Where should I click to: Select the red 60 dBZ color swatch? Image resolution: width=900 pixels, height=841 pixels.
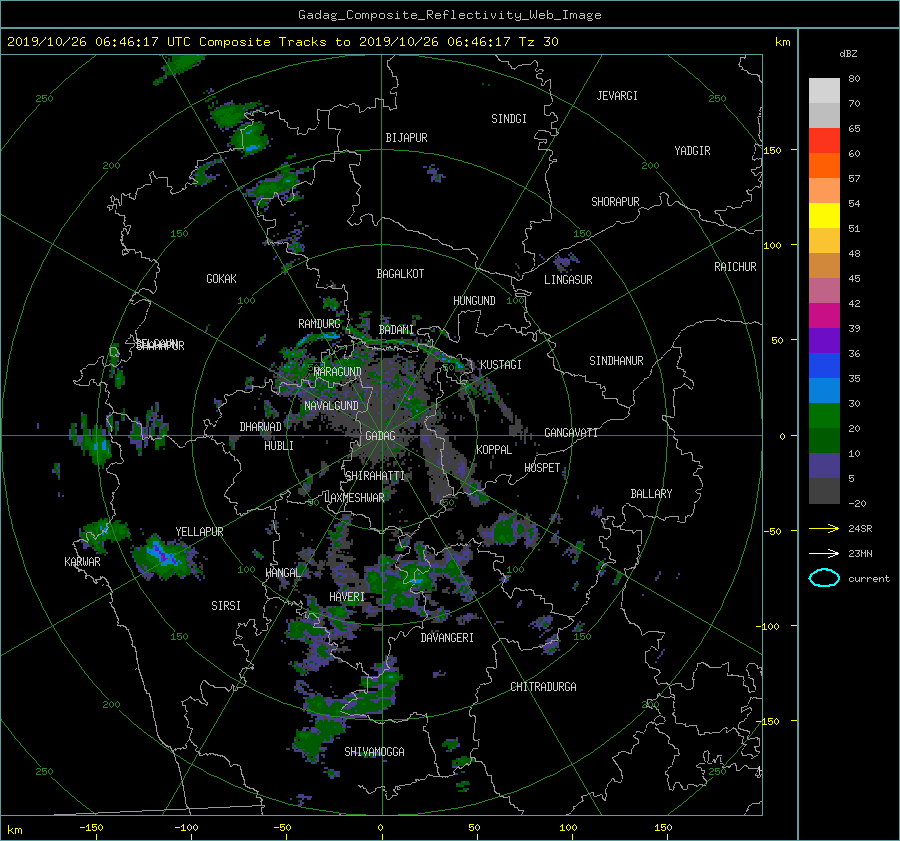[824, 140]
